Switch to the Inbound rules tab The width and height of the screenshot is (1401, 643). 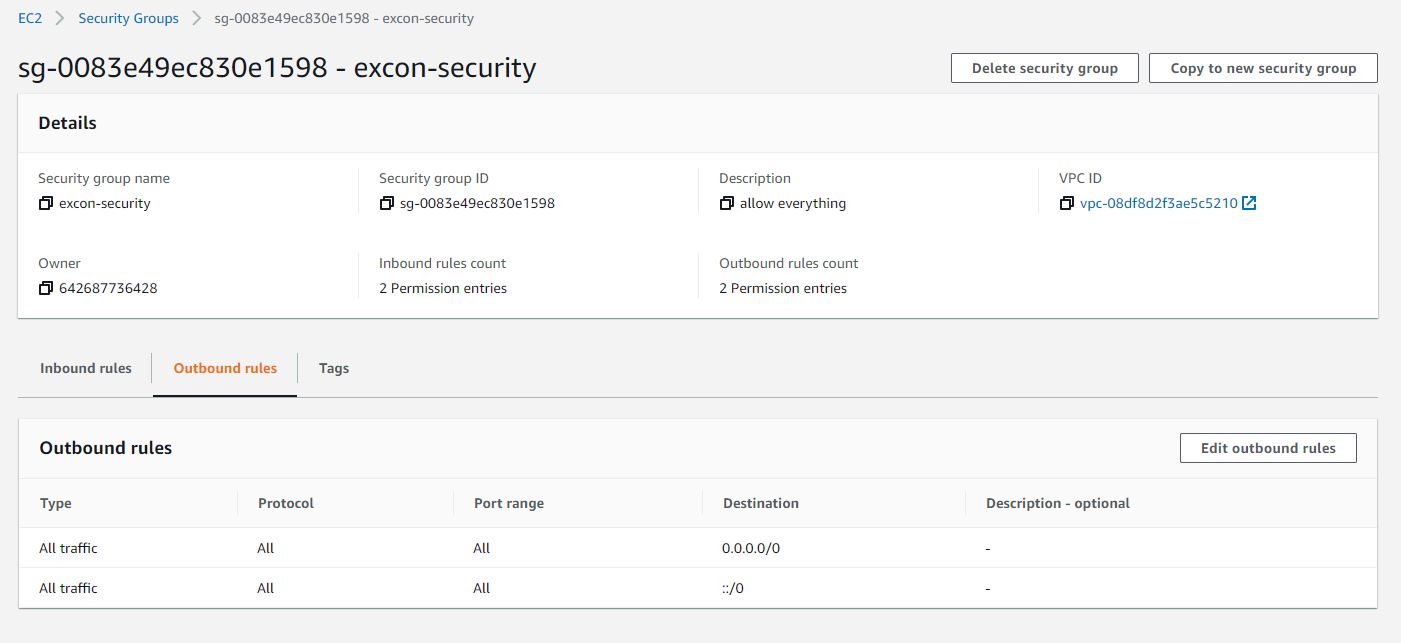pos(86,368)
